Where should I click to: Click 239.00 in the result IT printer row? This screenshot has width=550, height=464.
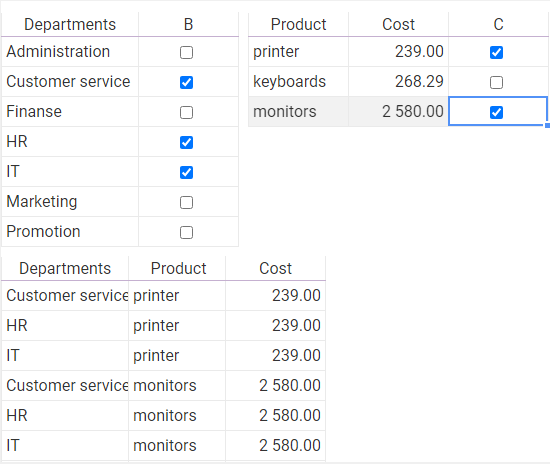[276, 356]
